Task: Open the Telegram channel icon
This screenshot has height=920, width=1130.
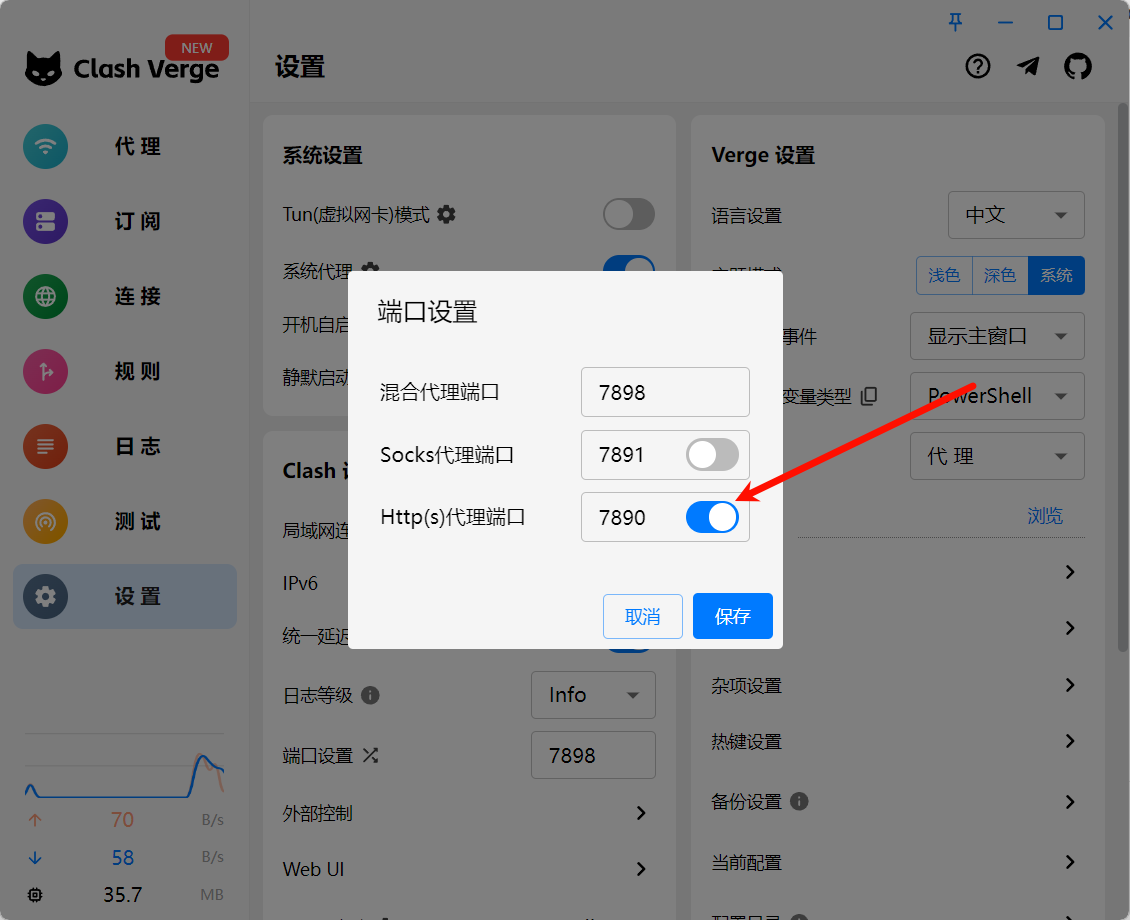Action: click(1027, 66)
